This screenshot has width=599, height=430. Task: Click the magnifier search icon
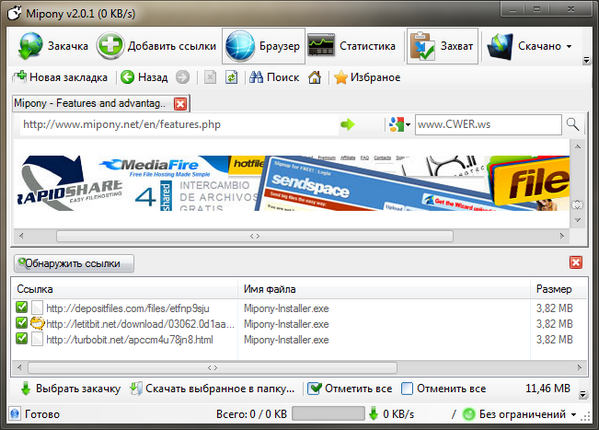point(573,124)
